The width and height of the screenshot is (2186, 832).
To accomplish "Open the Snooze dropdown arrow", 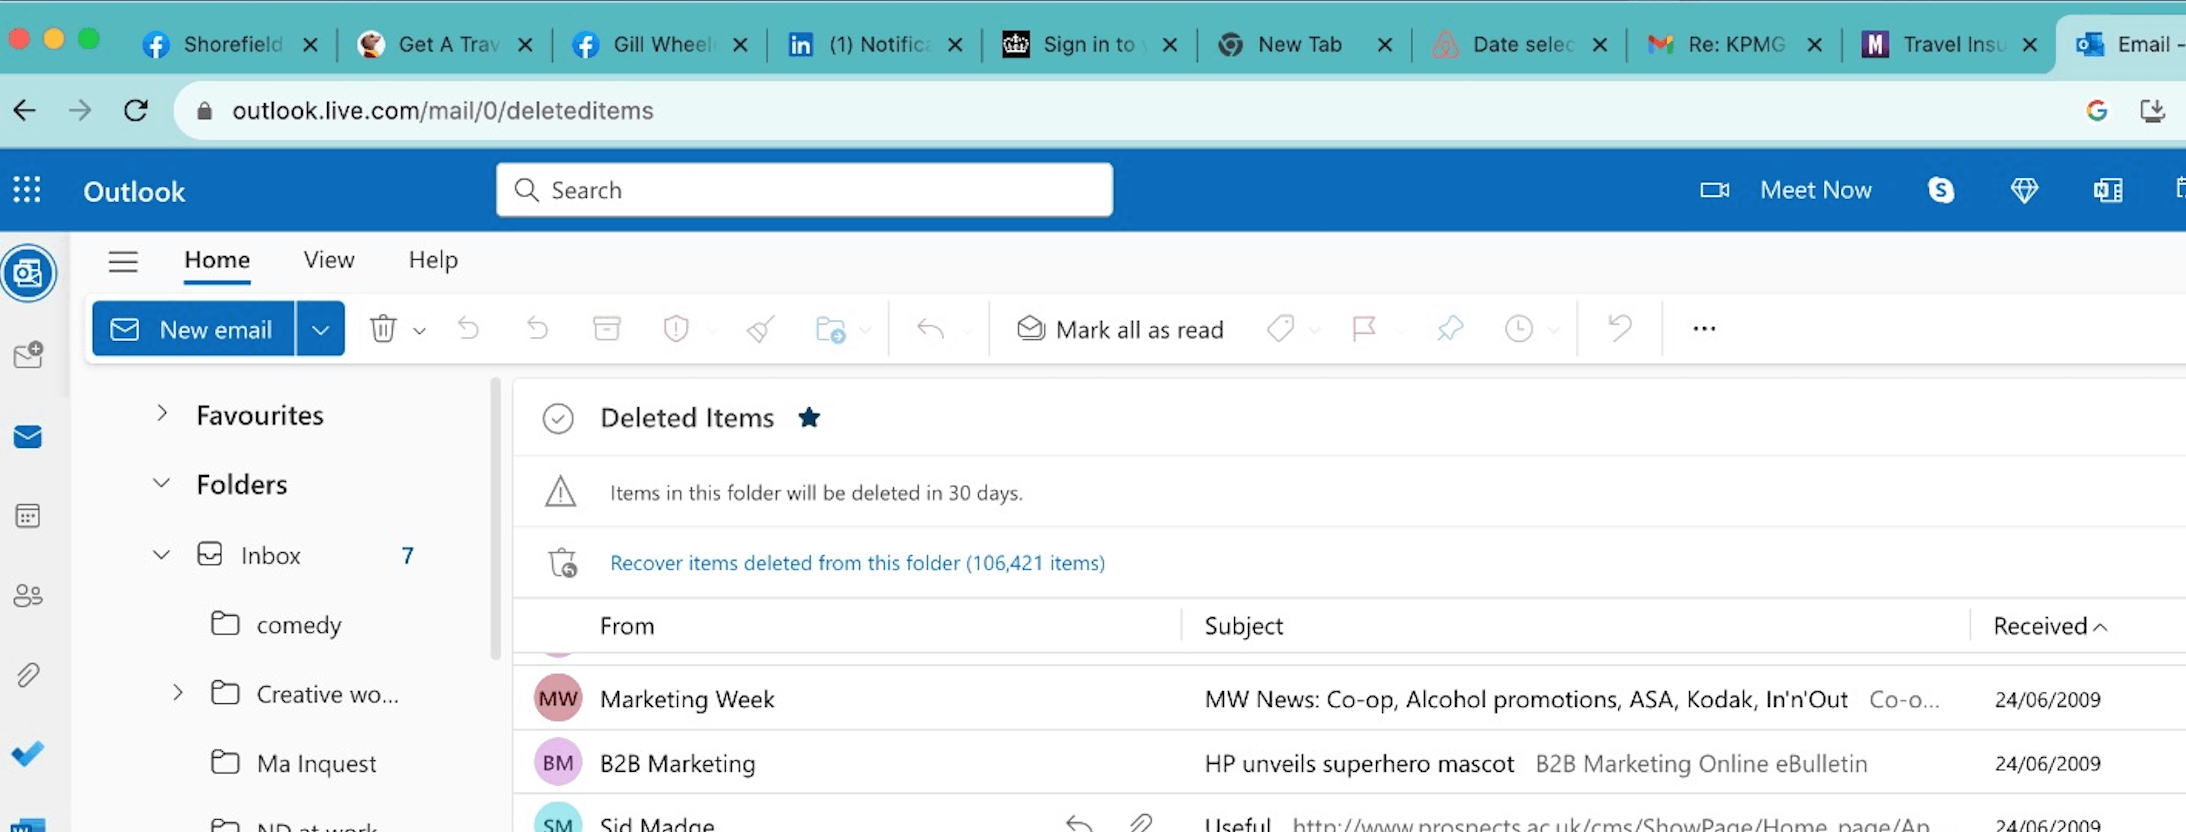I will [1553, 330].
